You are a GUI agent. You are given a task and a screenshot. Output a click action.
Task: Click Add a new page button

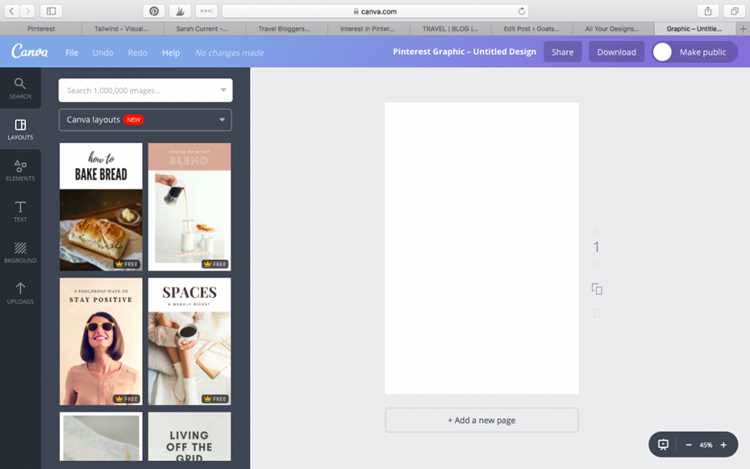[x=482, y=420]
